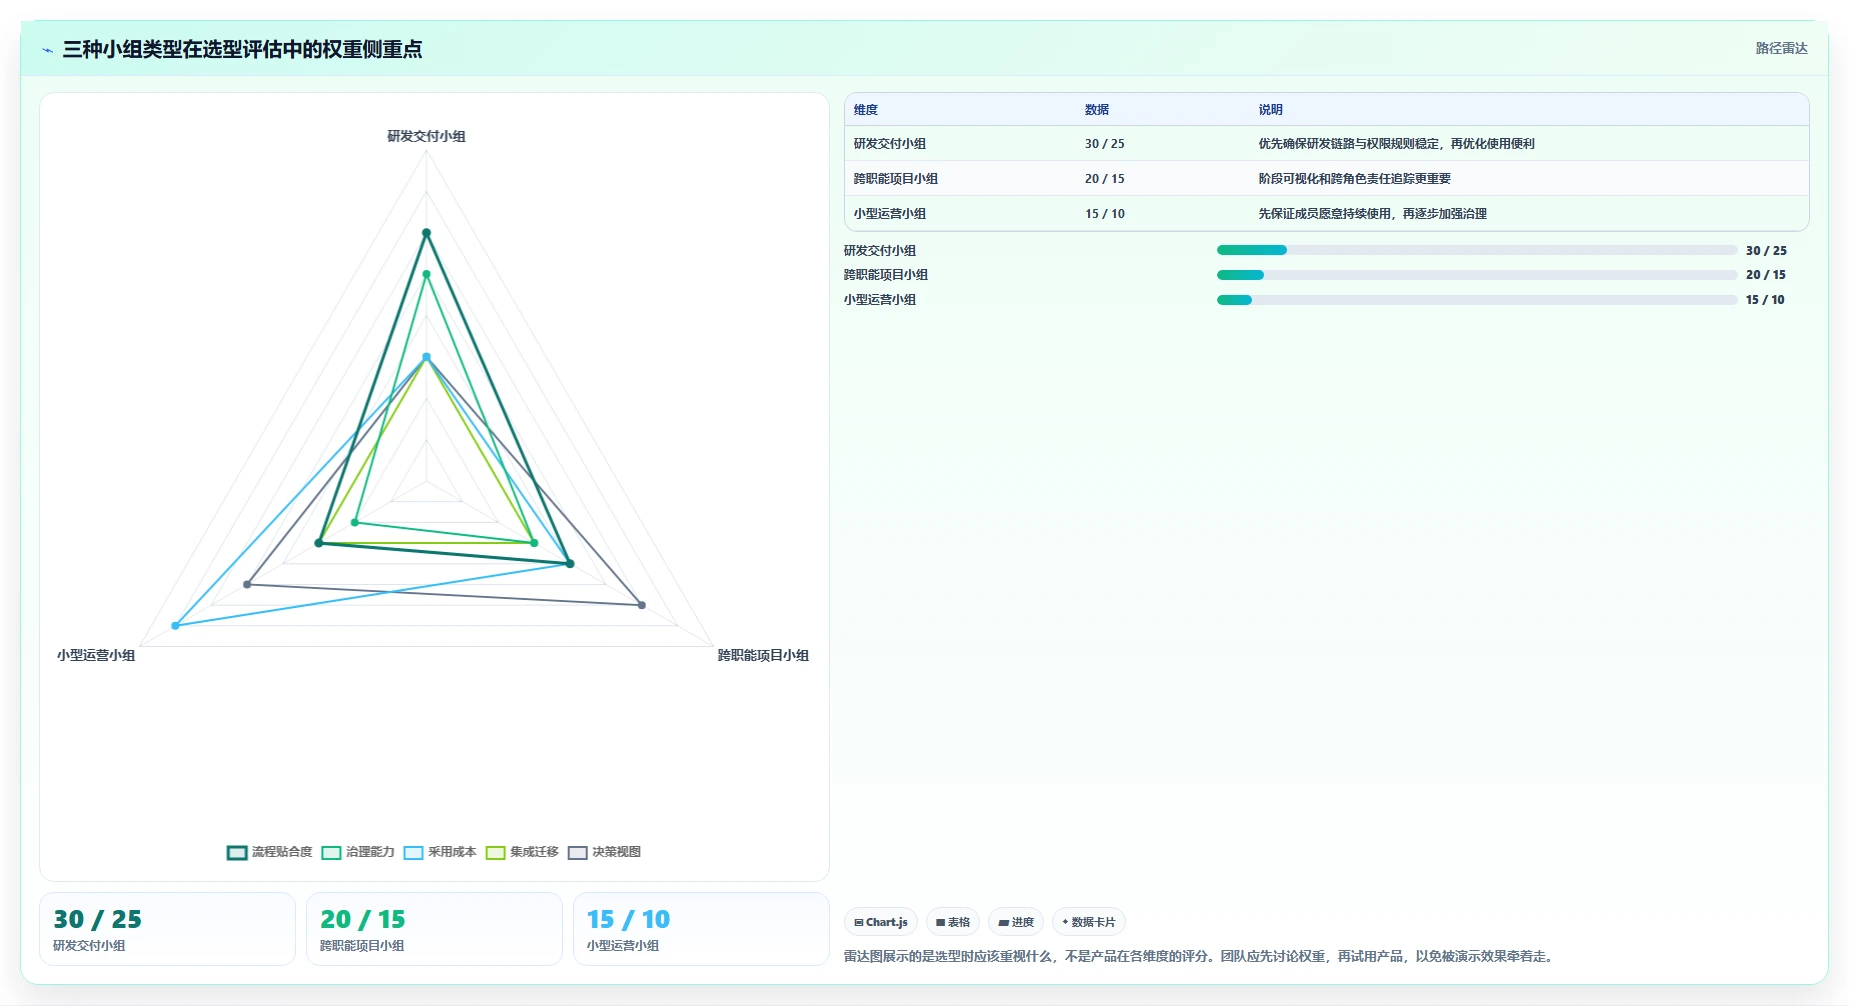Hide the 采用成本 series via legend
The height and width of the screenshot is (1006, 1849).
pyautogui.click(x=440, y=852)
